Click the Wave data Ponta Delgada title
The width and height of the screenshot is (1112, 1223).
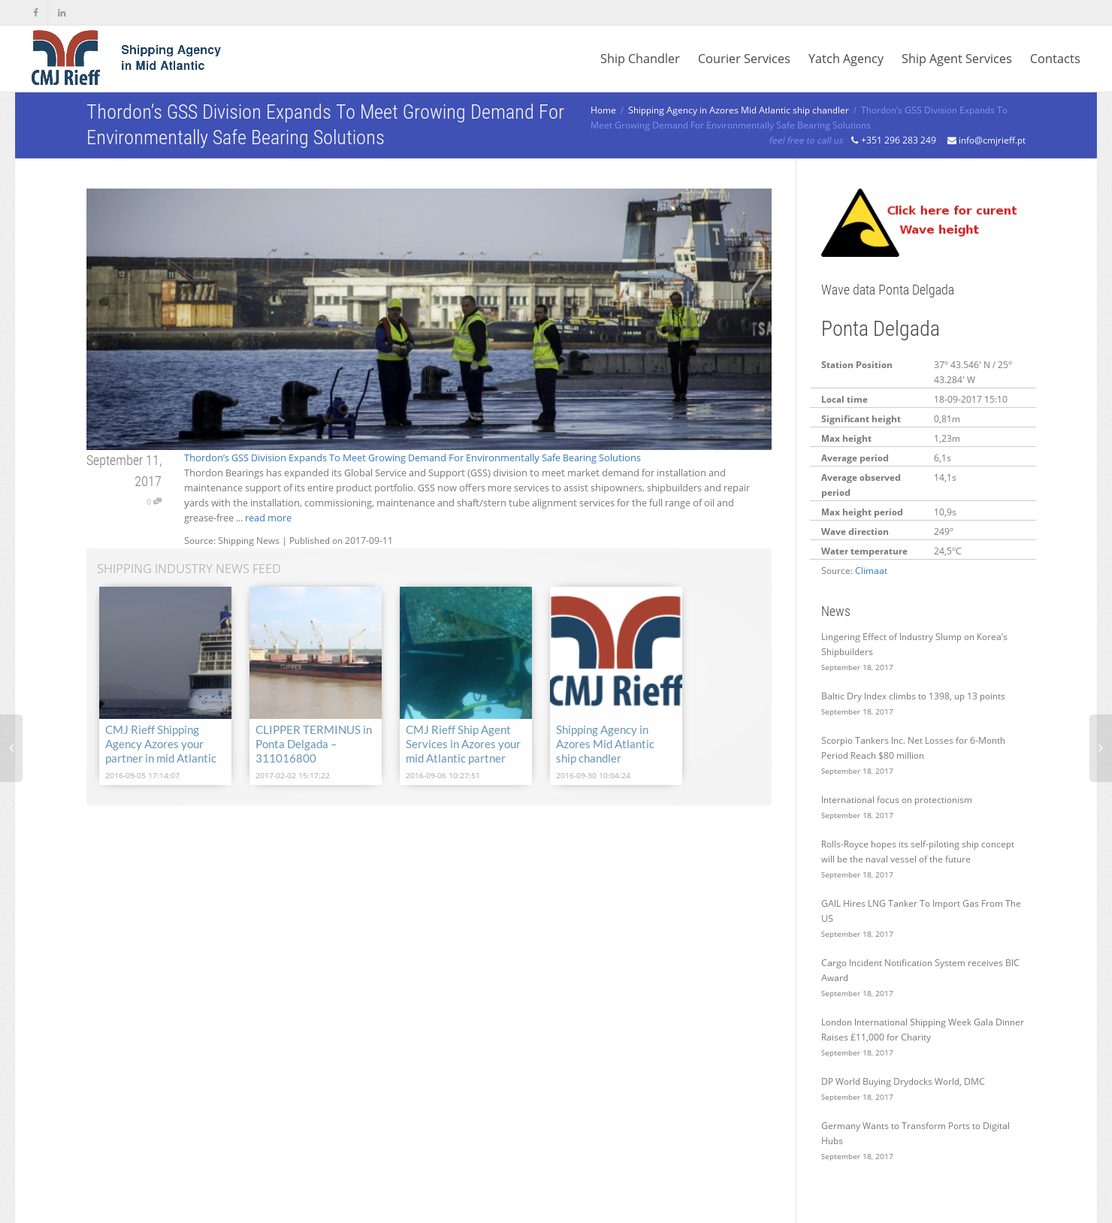tap(887, 290)
